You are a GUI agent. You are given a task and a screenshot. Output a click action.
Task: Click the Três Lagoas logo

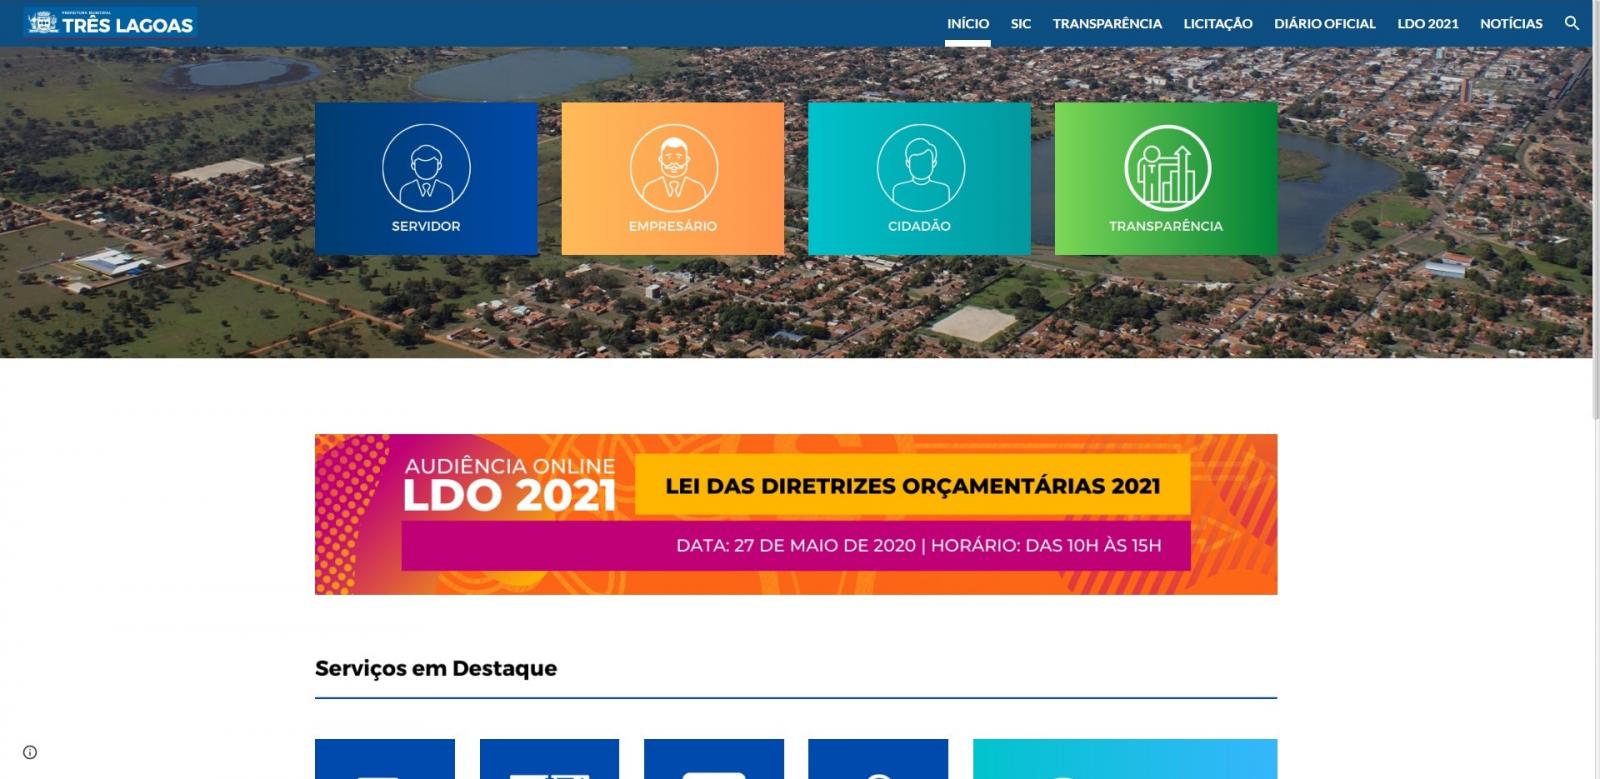click(x=111, y=23)
